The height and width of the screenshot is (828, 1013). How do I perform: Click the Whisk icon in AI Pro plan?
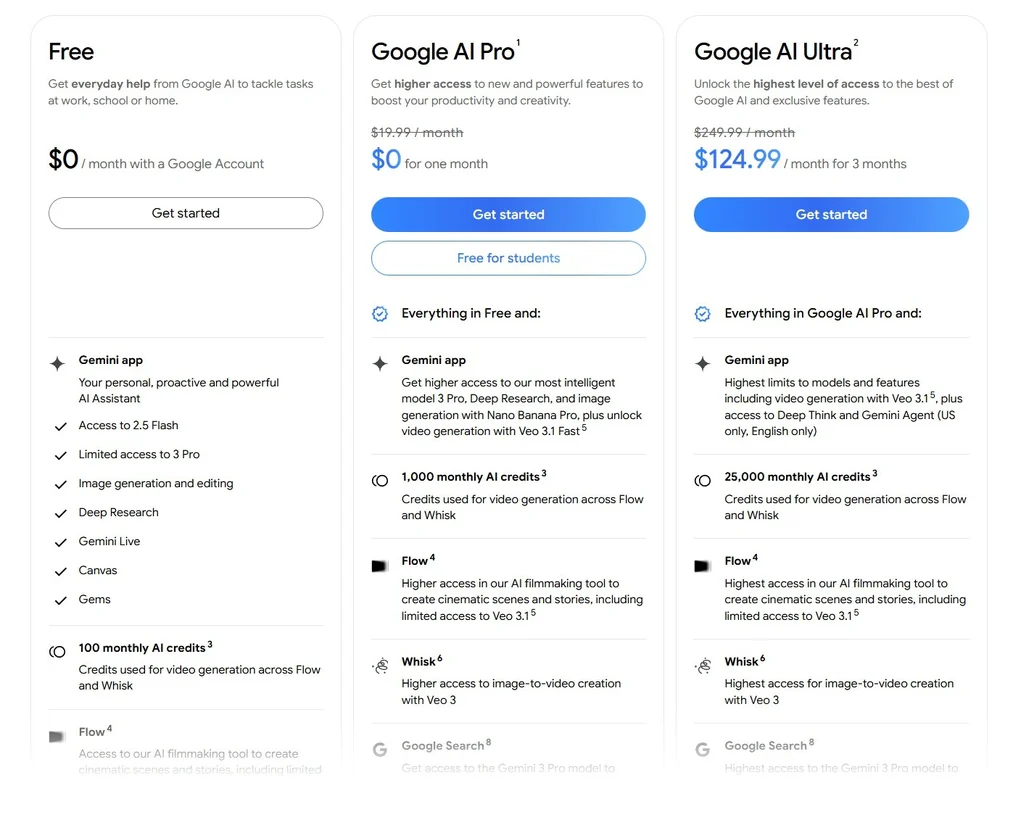pos(380,666)
